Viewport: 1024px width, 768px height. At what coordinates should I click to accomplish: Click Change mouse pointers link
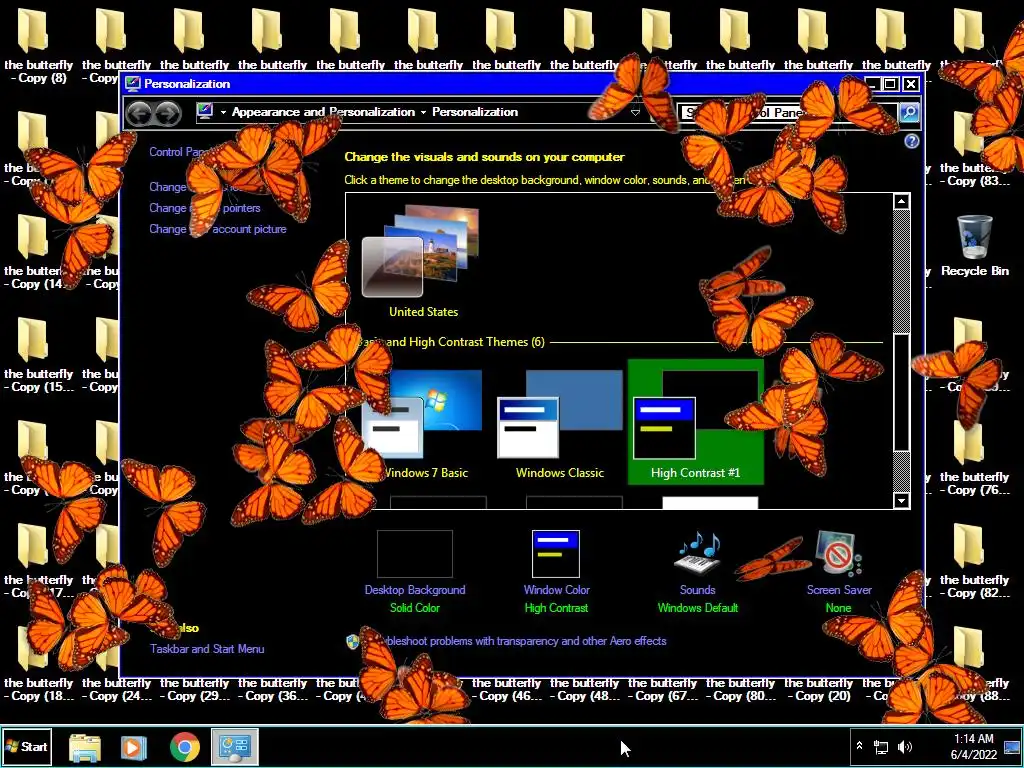204,208
